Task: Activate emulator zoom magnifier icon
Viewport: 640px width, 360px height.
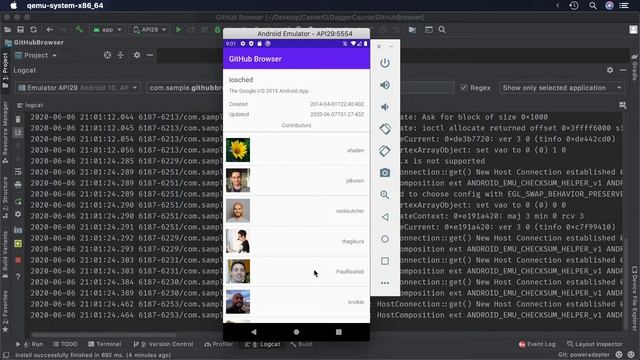Action: coord(384,195)
